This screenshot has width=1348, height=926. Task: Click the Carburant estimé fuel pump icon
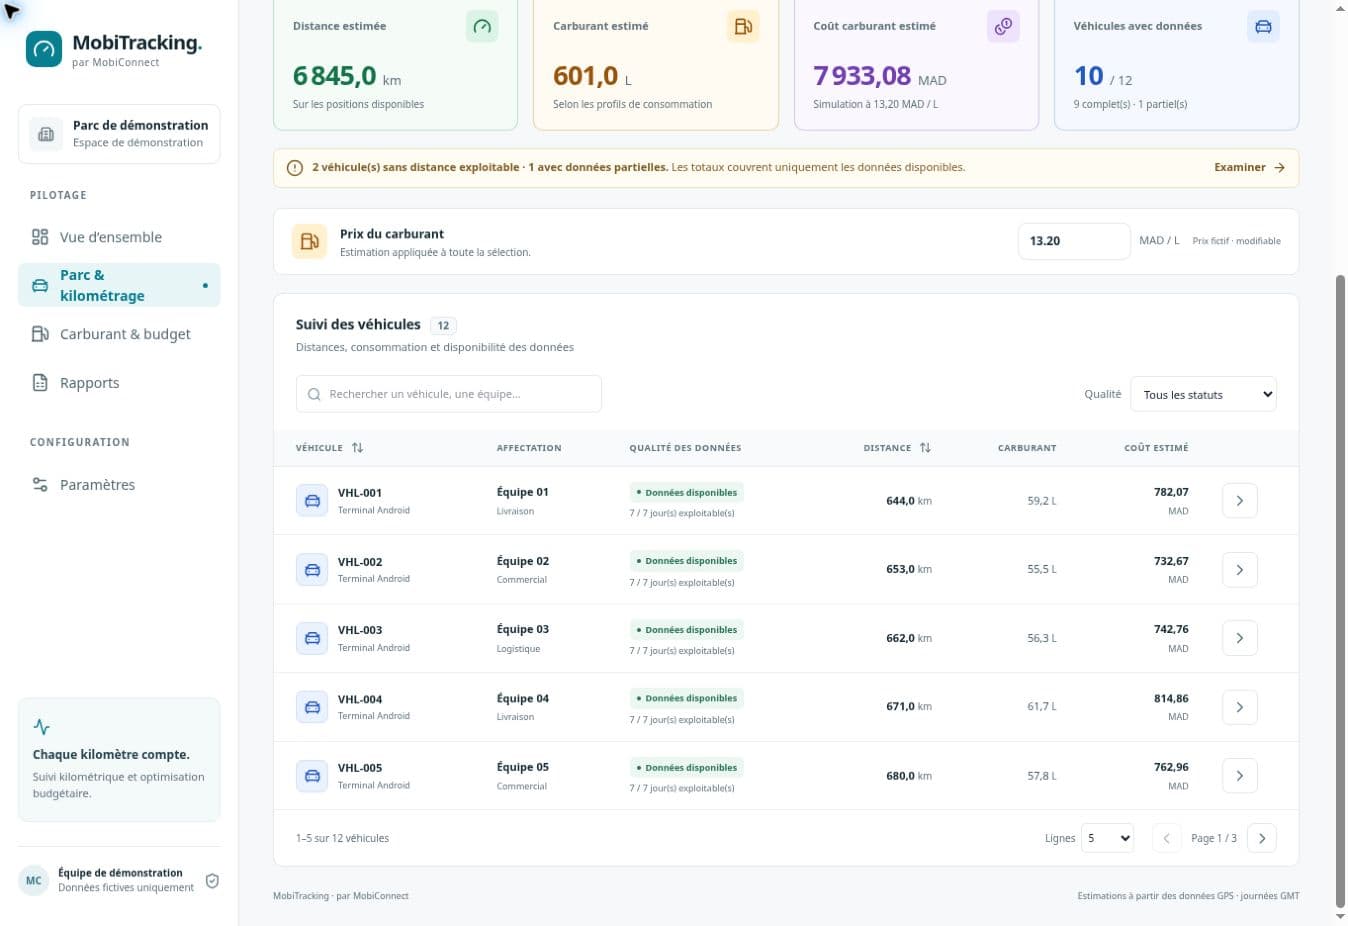point(743,27)
